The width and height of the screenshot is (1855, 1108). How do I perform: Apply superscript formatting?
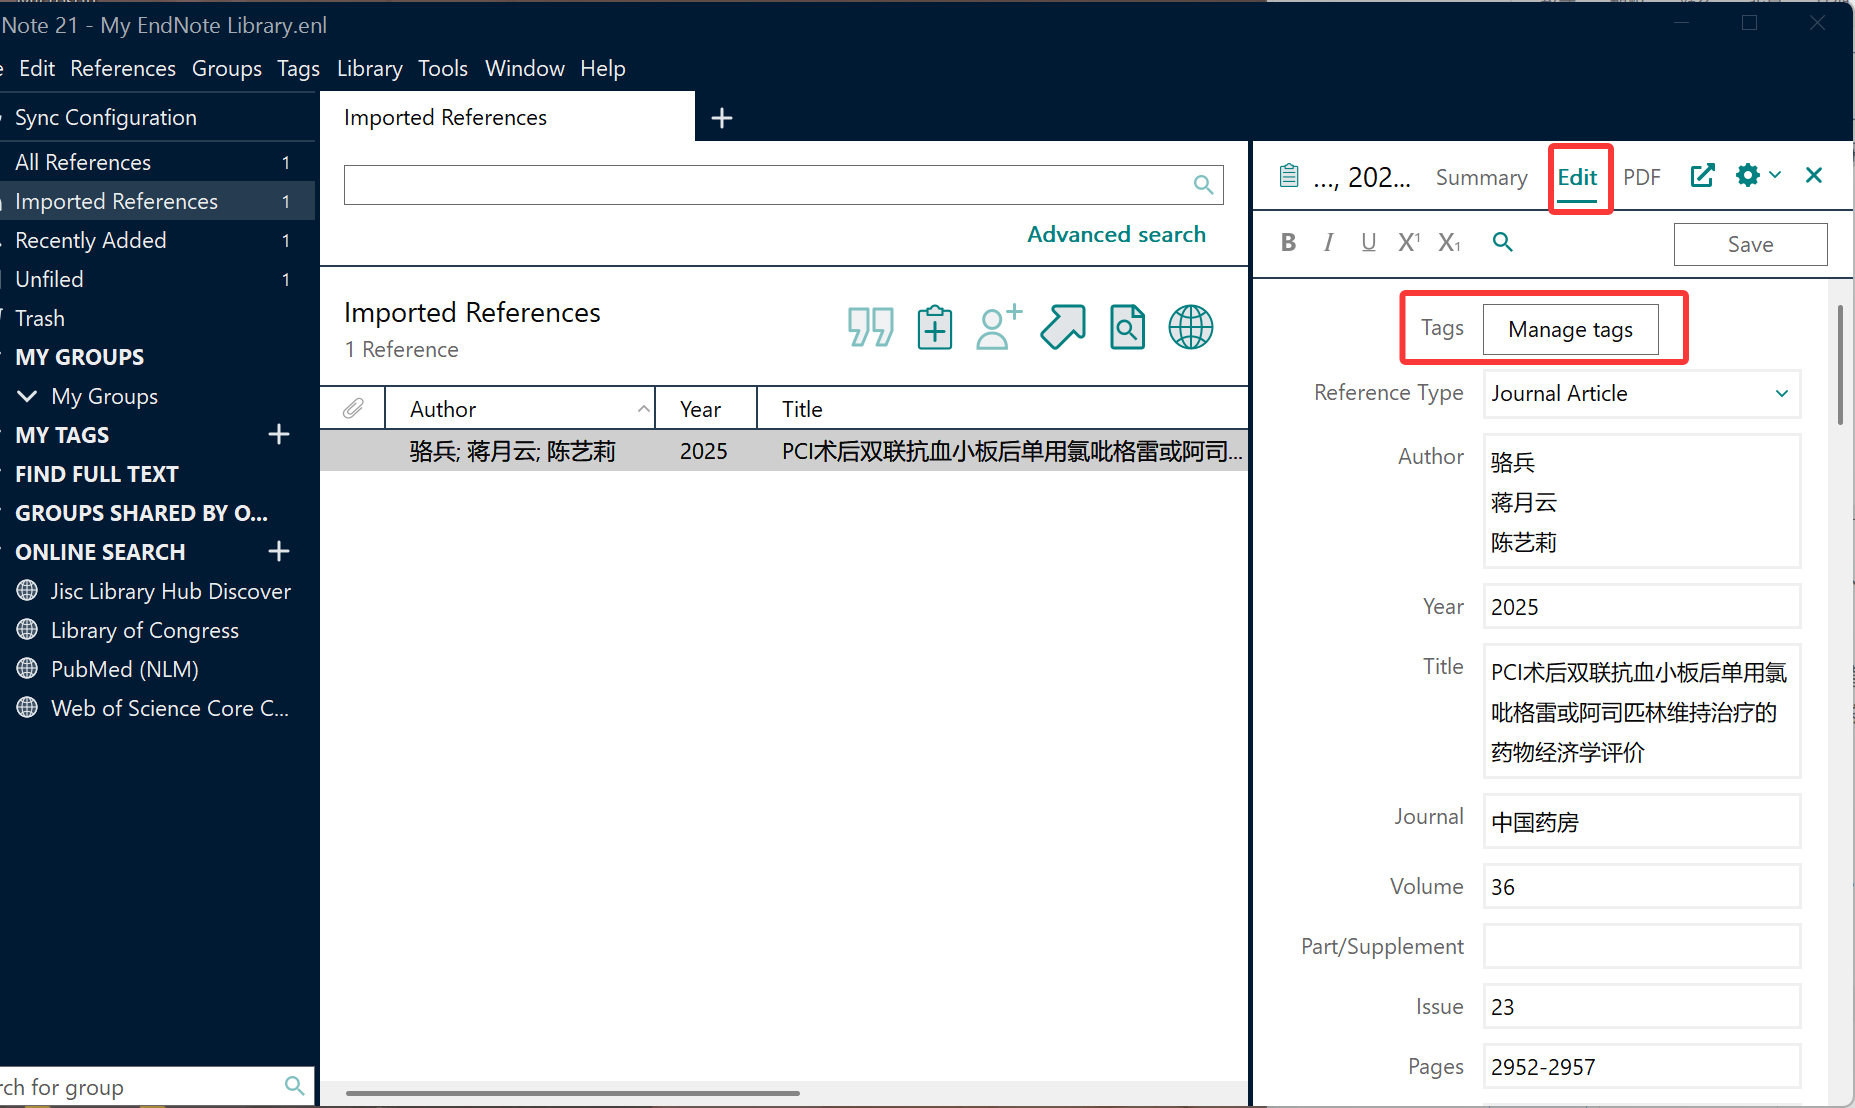[1409, 242]
